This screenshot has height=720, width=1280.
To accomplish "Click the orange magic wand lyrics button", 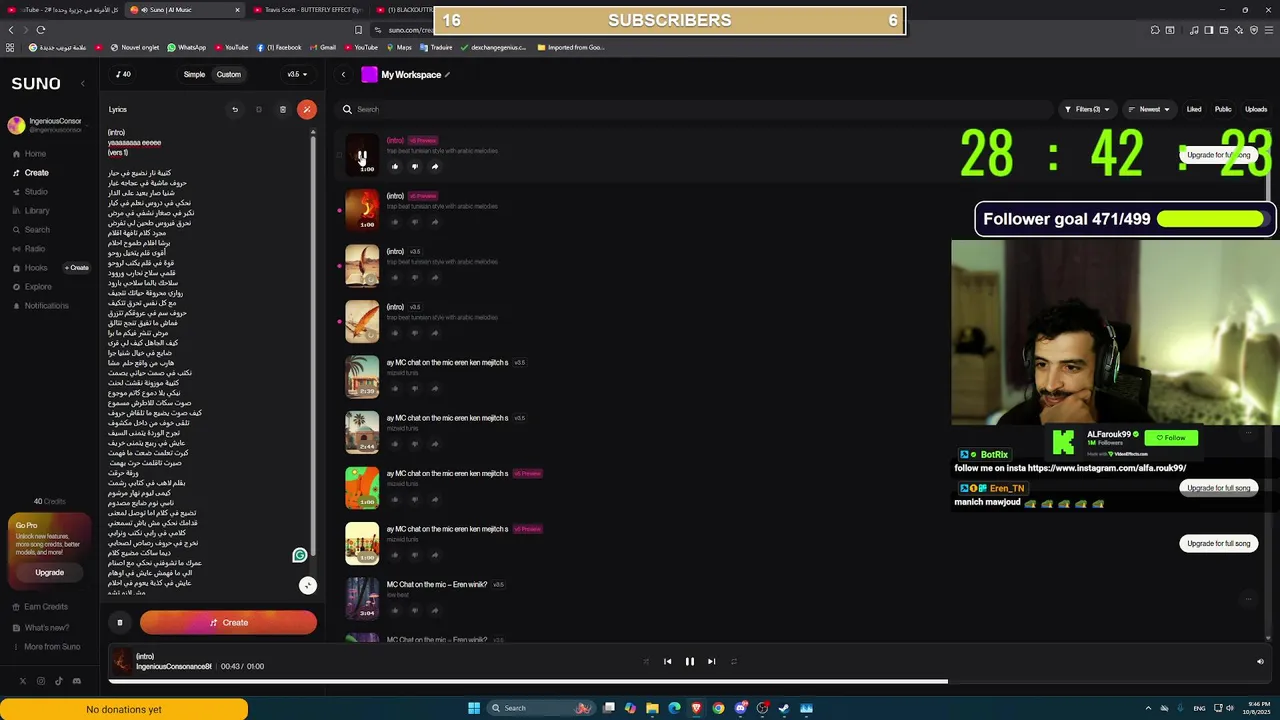I will pos(307,110).
